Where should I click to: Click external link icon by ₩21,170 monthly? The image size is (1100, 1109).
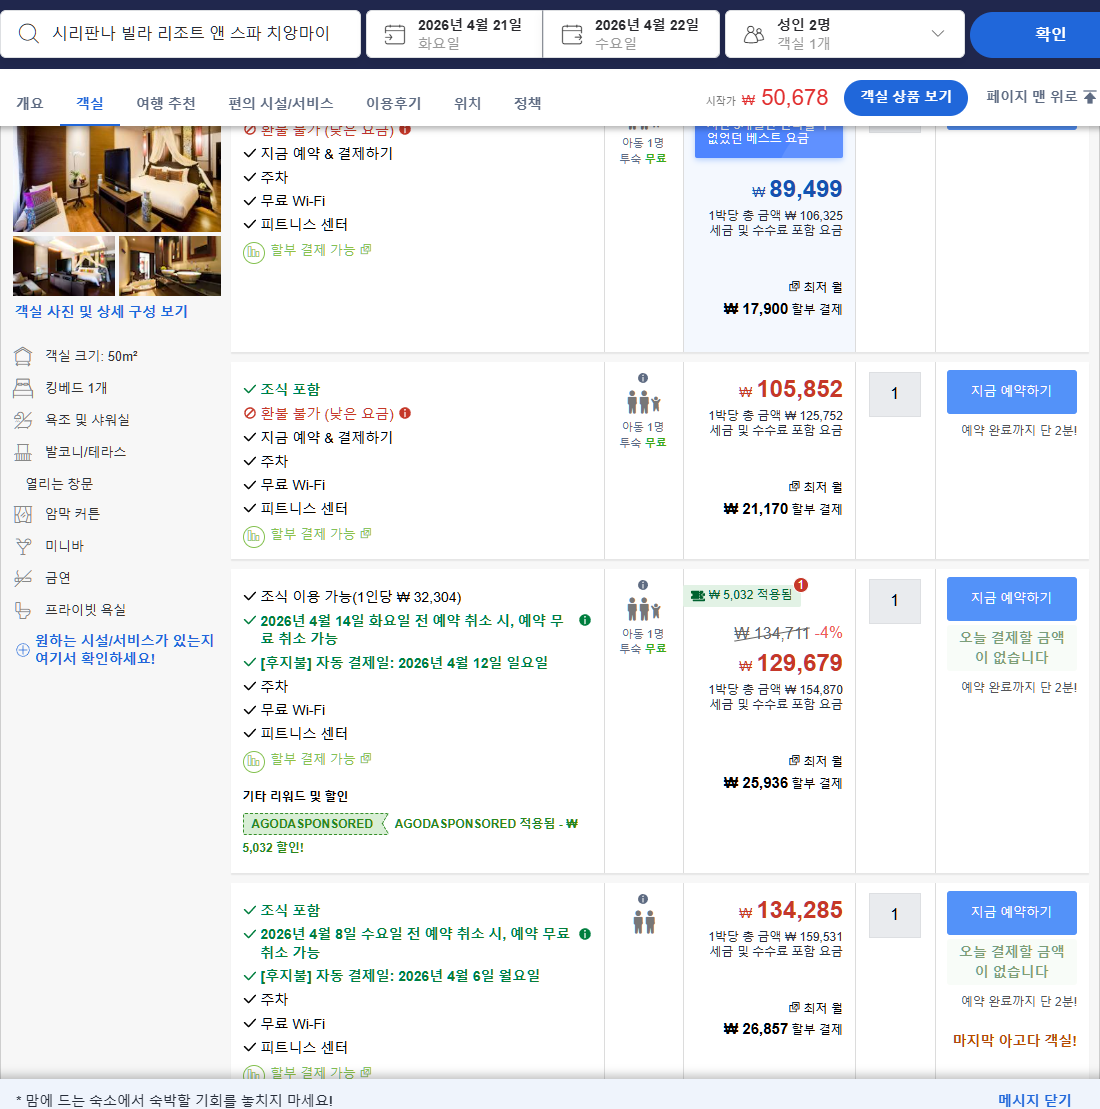click(x=794, y=487)
